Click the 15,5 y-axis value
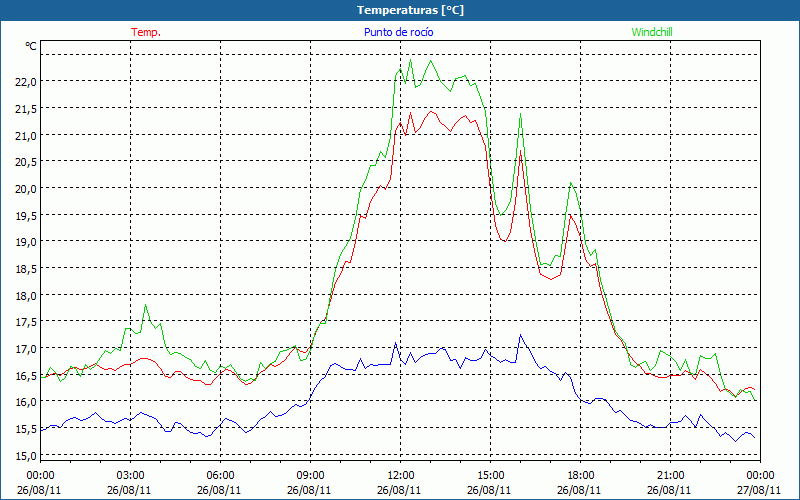This screenshot has height=500, width=800. point(25,429)
